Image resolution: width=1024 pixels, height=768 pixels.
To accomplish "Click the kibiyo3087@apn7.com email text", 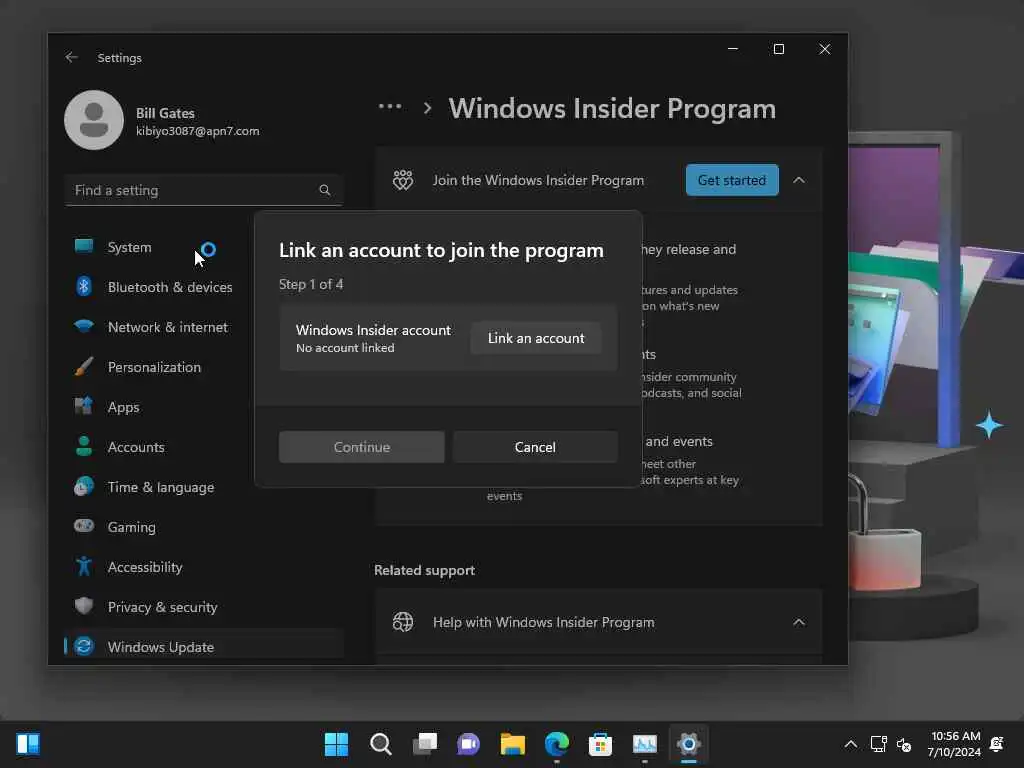I will pyautogui.click(x=197, y=131).
